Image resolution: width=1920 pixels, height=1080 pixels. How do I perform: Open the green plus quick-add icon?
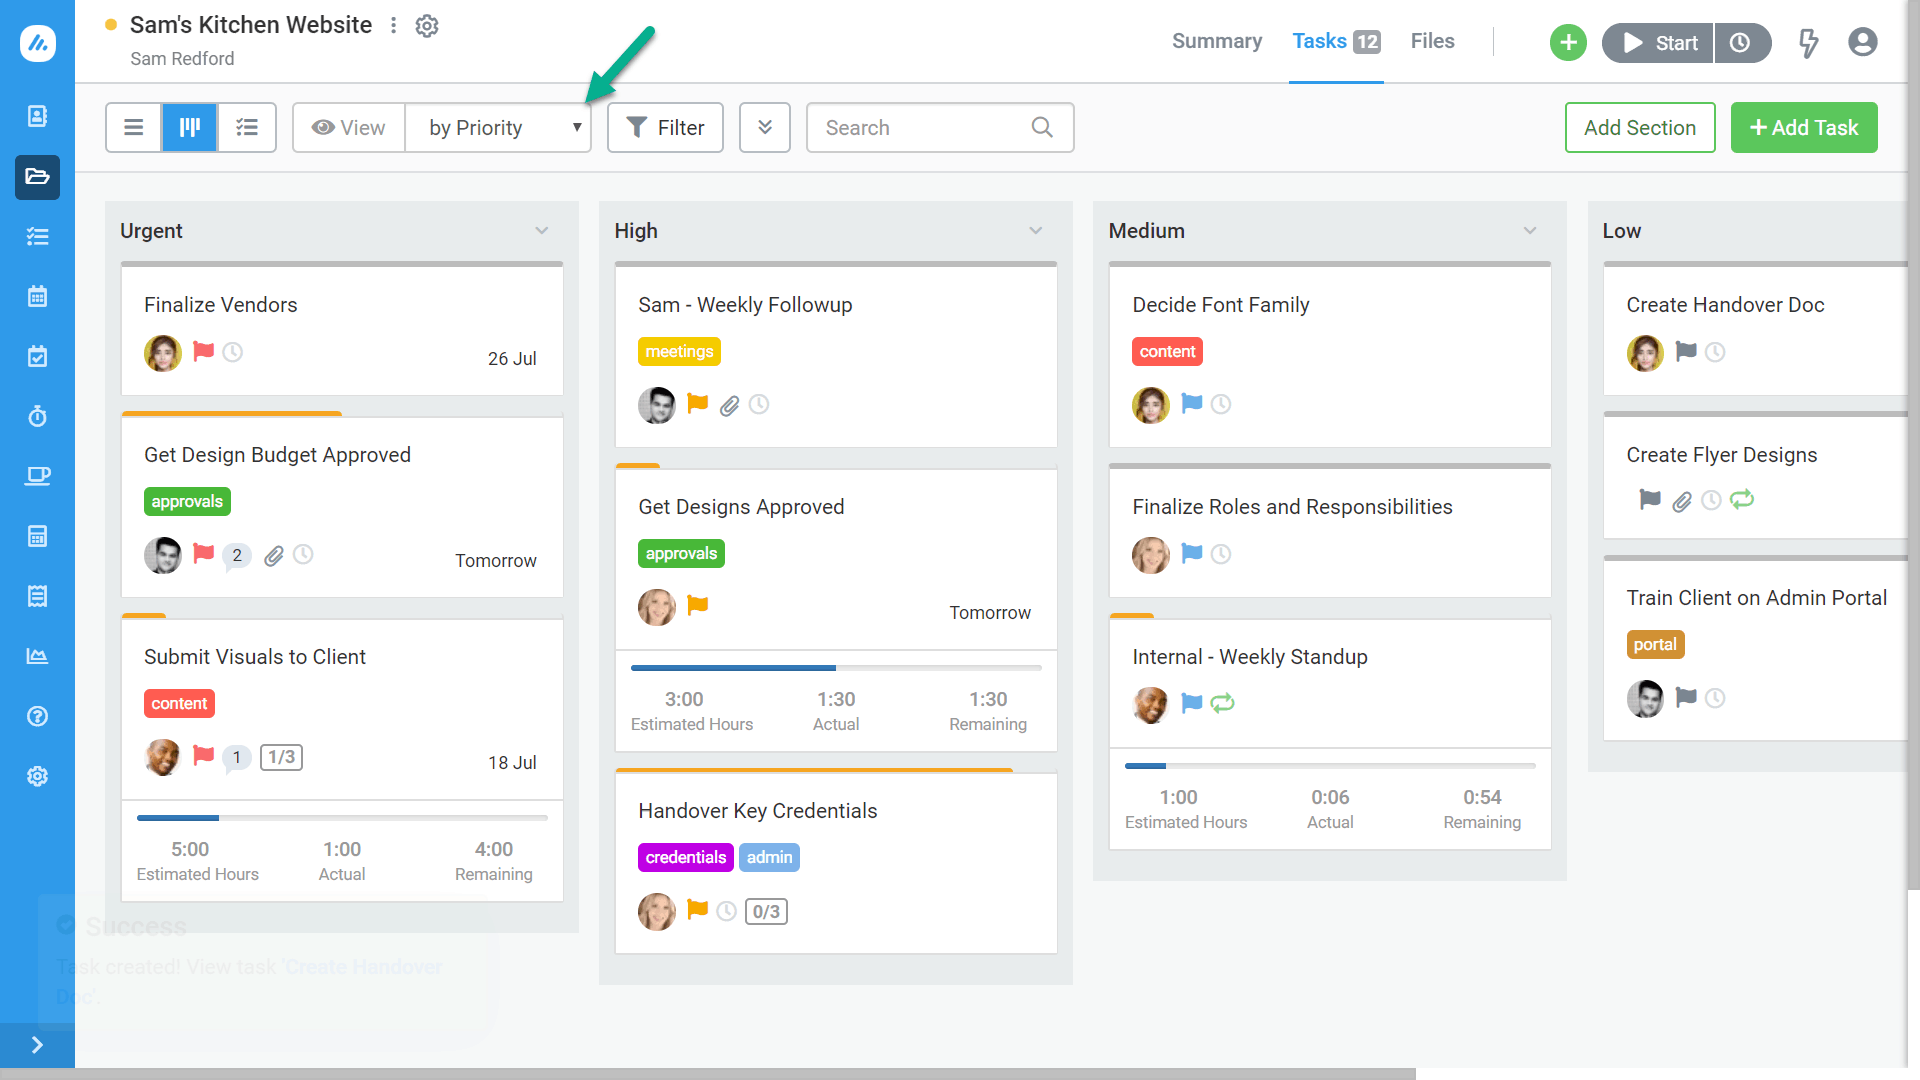coord(1567,43)
